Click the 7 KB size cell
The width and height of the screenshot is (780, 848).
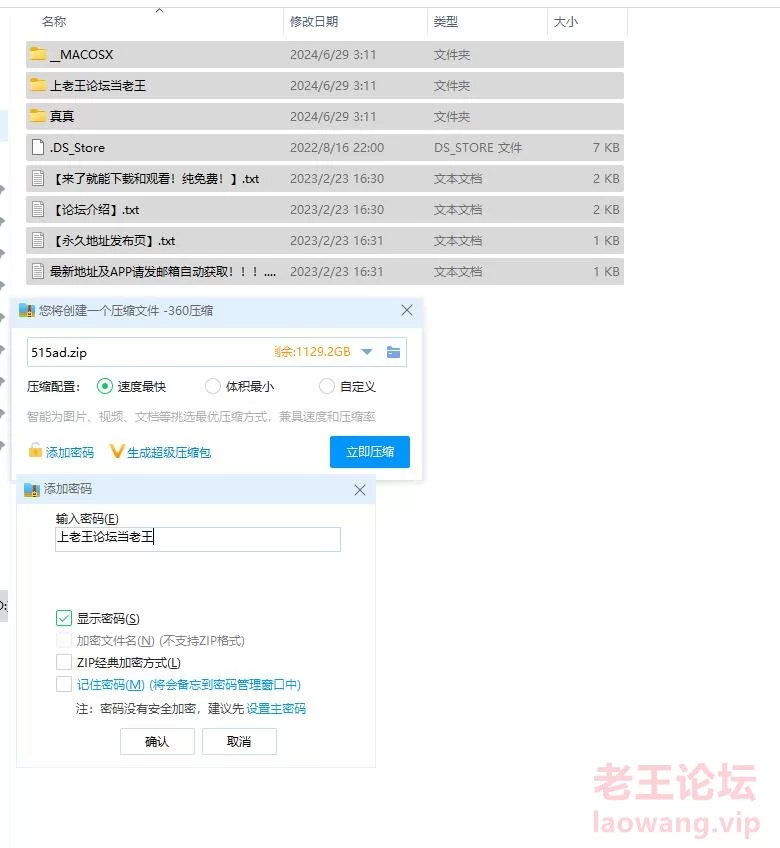pyautogui.click(x=606, y=148)
